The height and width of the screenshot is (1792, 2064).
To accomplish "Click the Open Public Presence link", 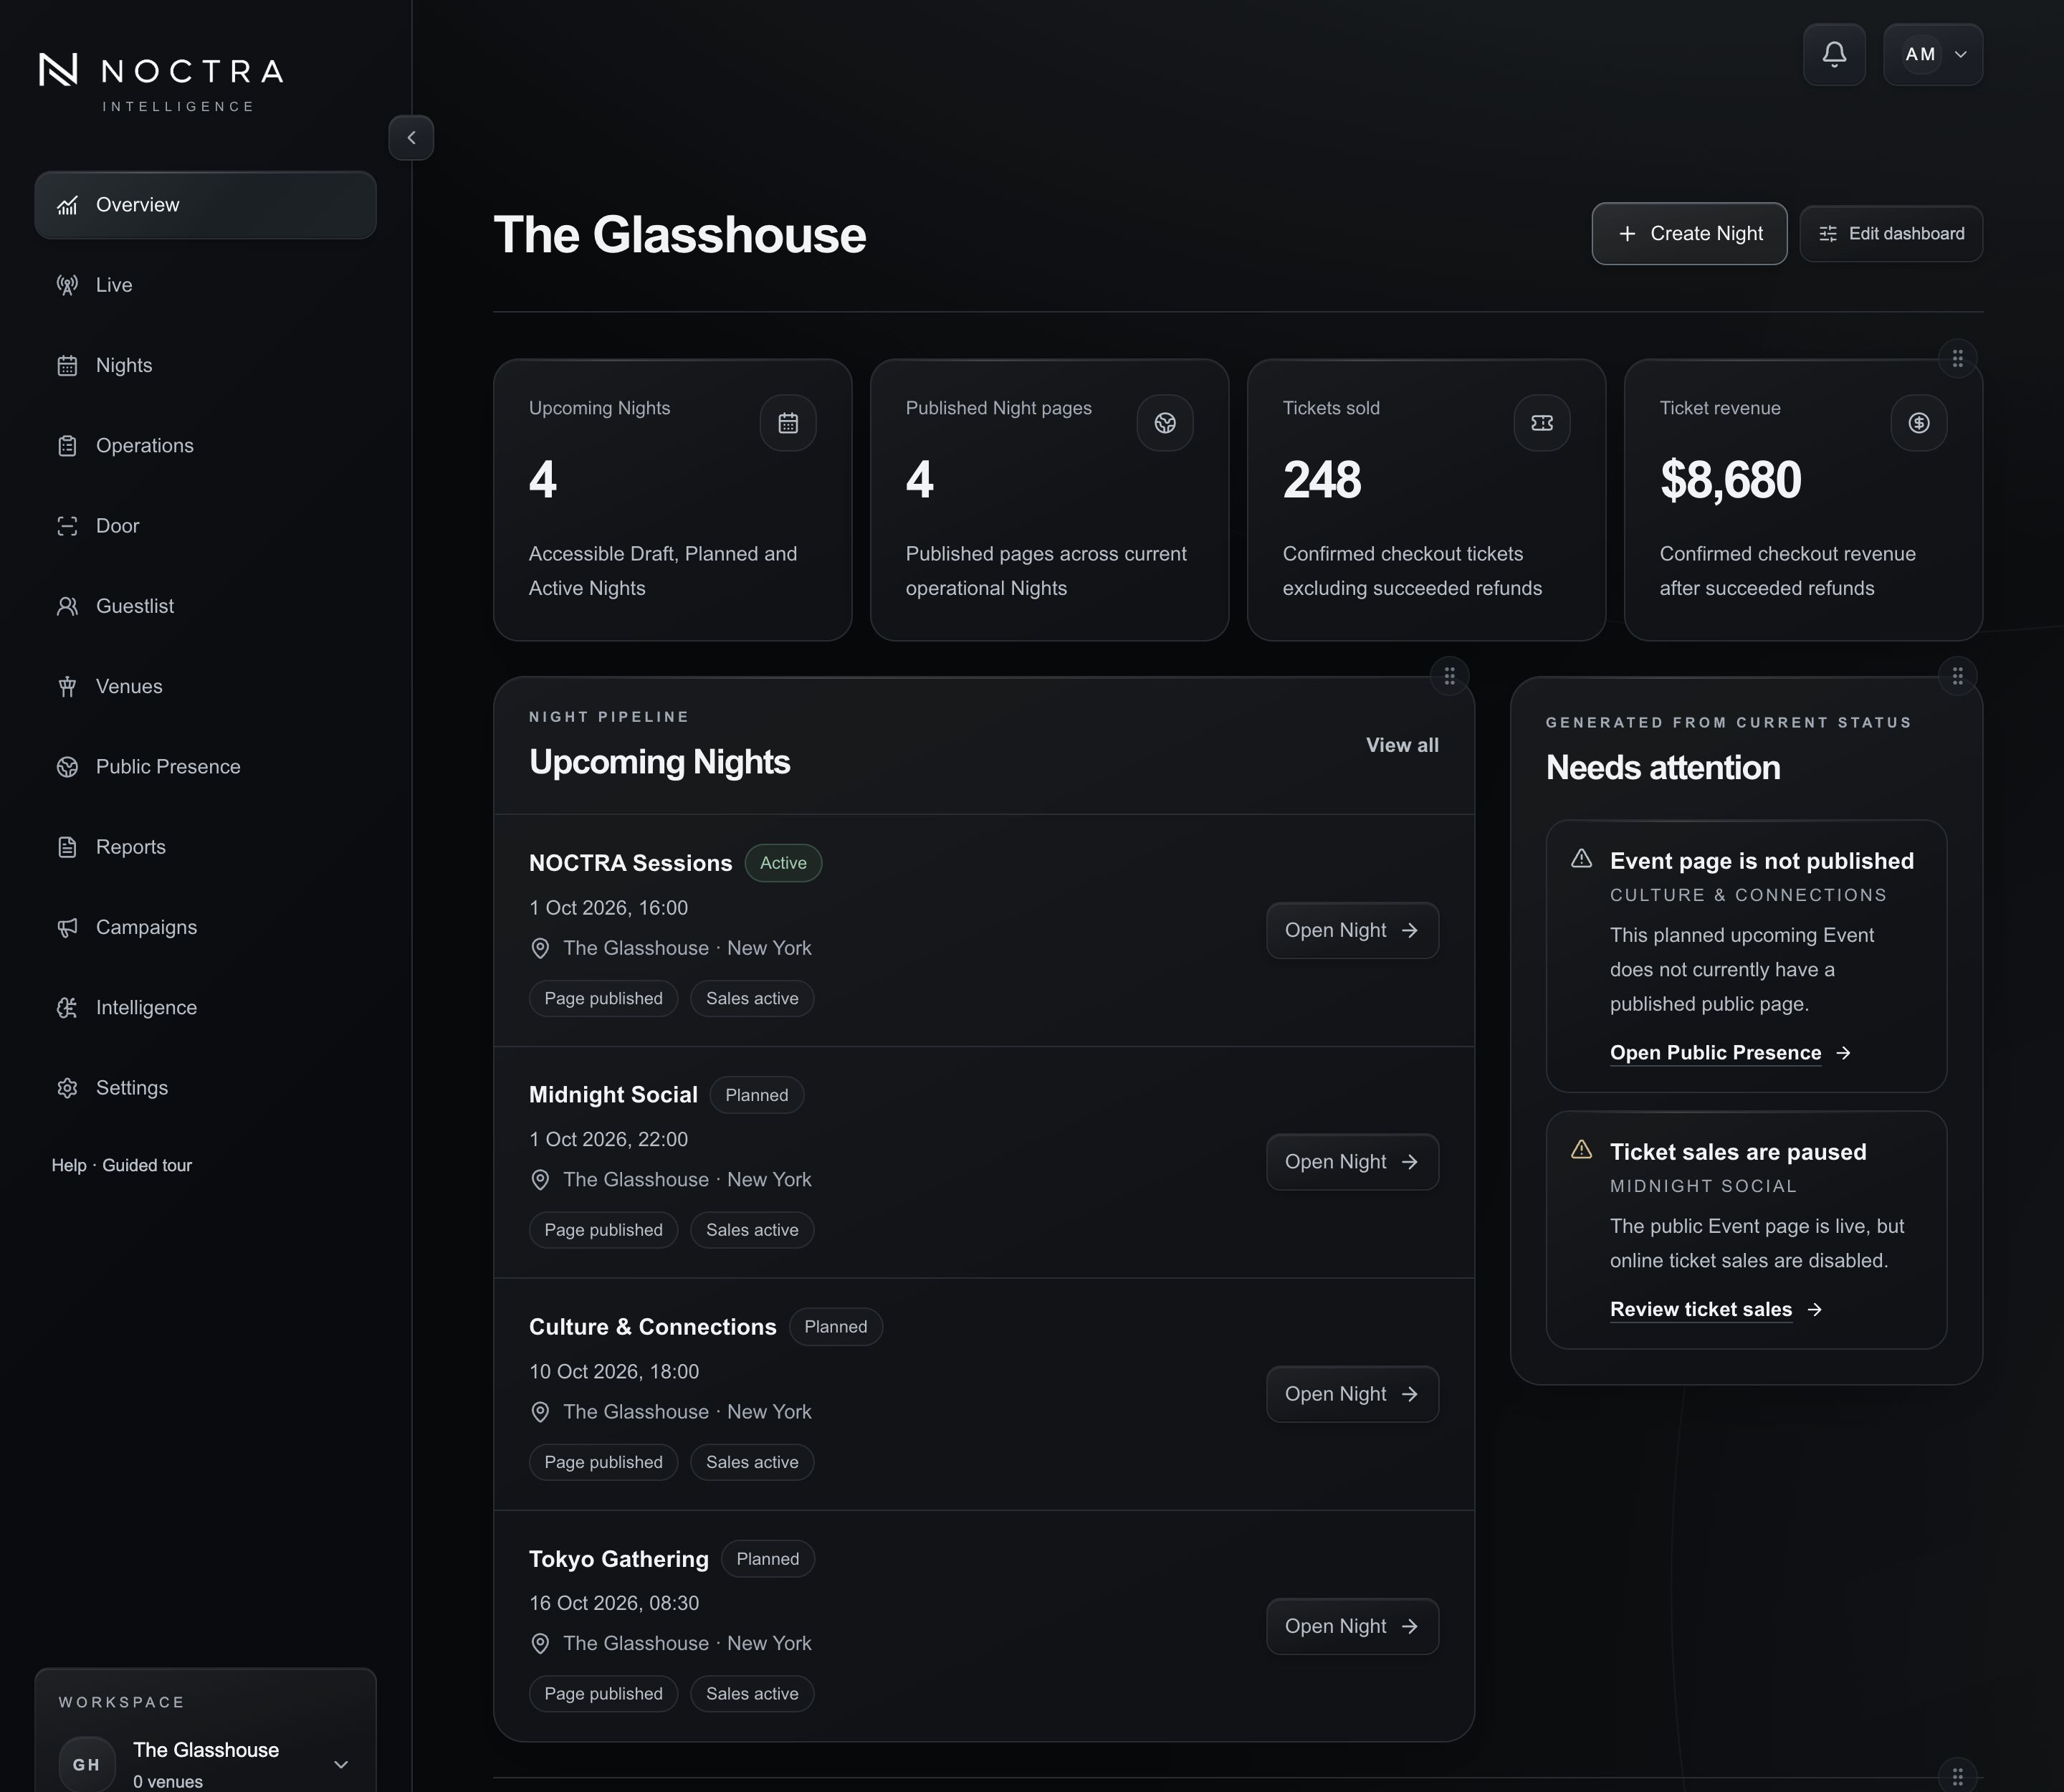I will (x=1730, y=1053).
